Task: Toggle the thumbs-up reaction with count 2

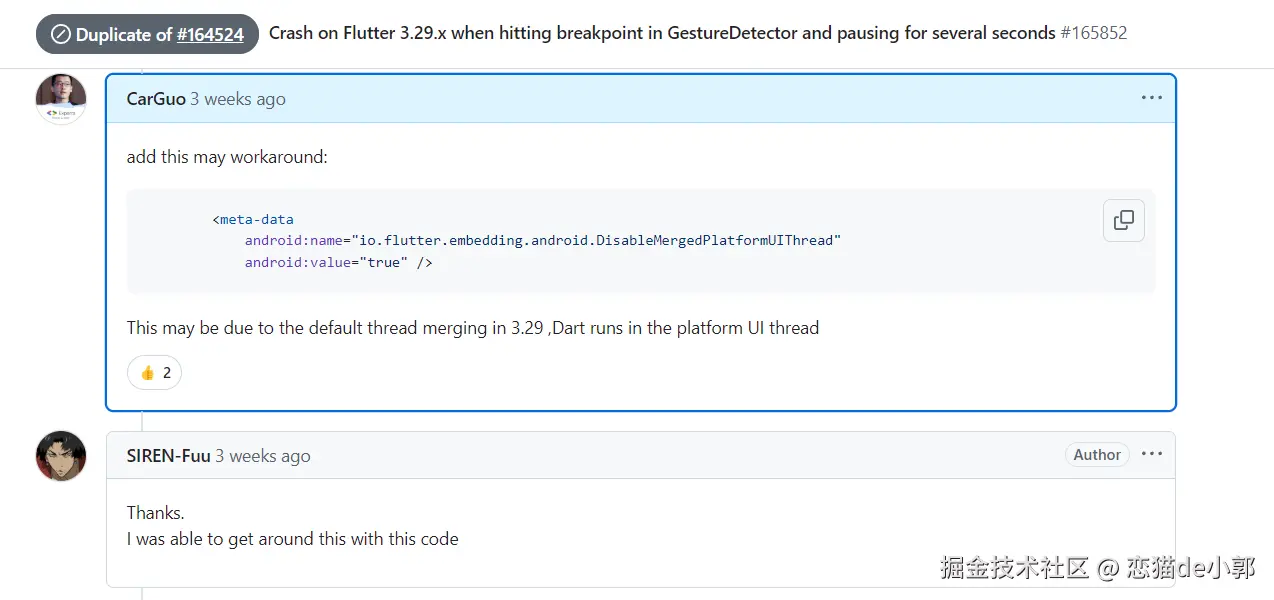Action: tap(154, 373)
